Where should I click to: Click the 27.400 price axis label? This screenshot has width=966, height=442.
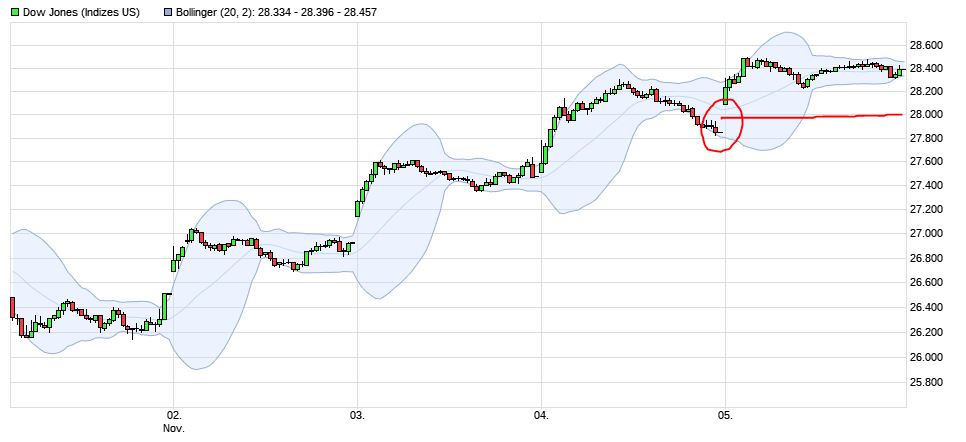pyautogui.click(x=926, y=186)
